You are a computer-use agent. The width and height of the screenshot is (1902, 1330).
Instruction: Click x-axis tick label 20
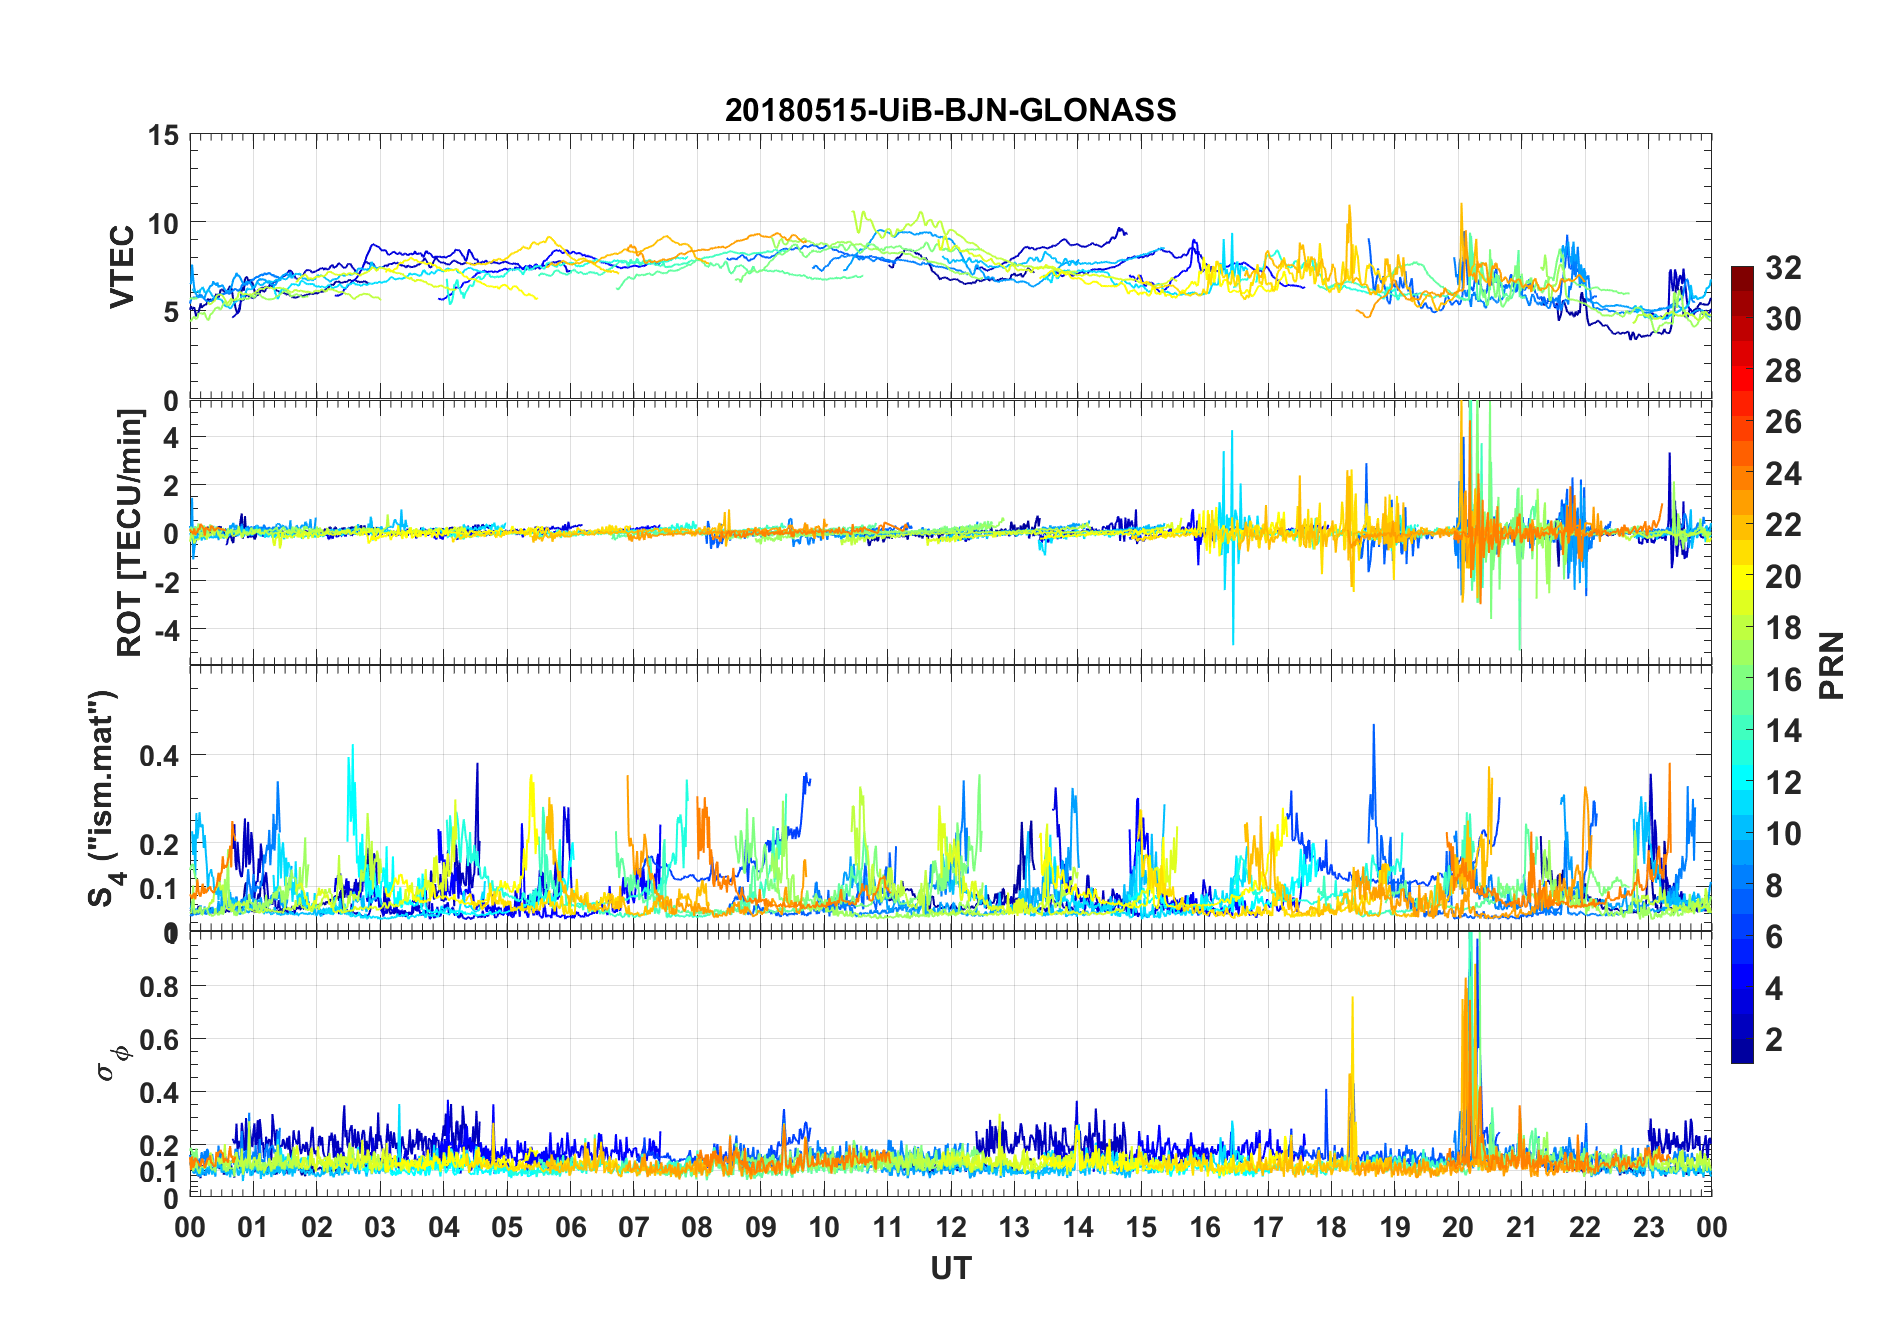point(1458,1227)
